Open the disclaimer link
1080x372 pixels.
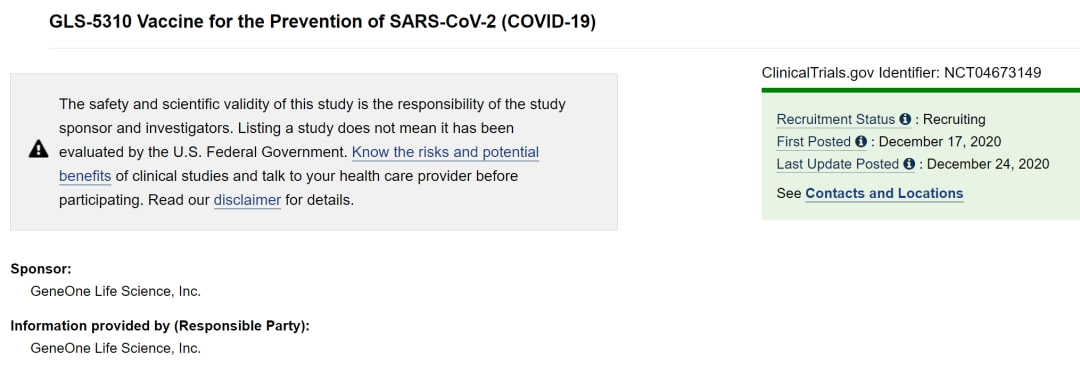[x=247, y=200]
